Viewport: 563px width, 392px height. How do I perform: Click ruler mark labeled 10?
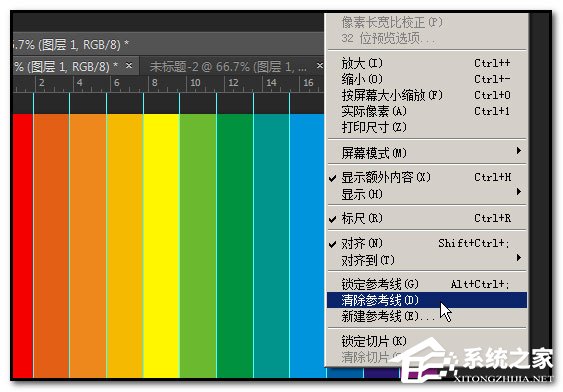point(195,83)
